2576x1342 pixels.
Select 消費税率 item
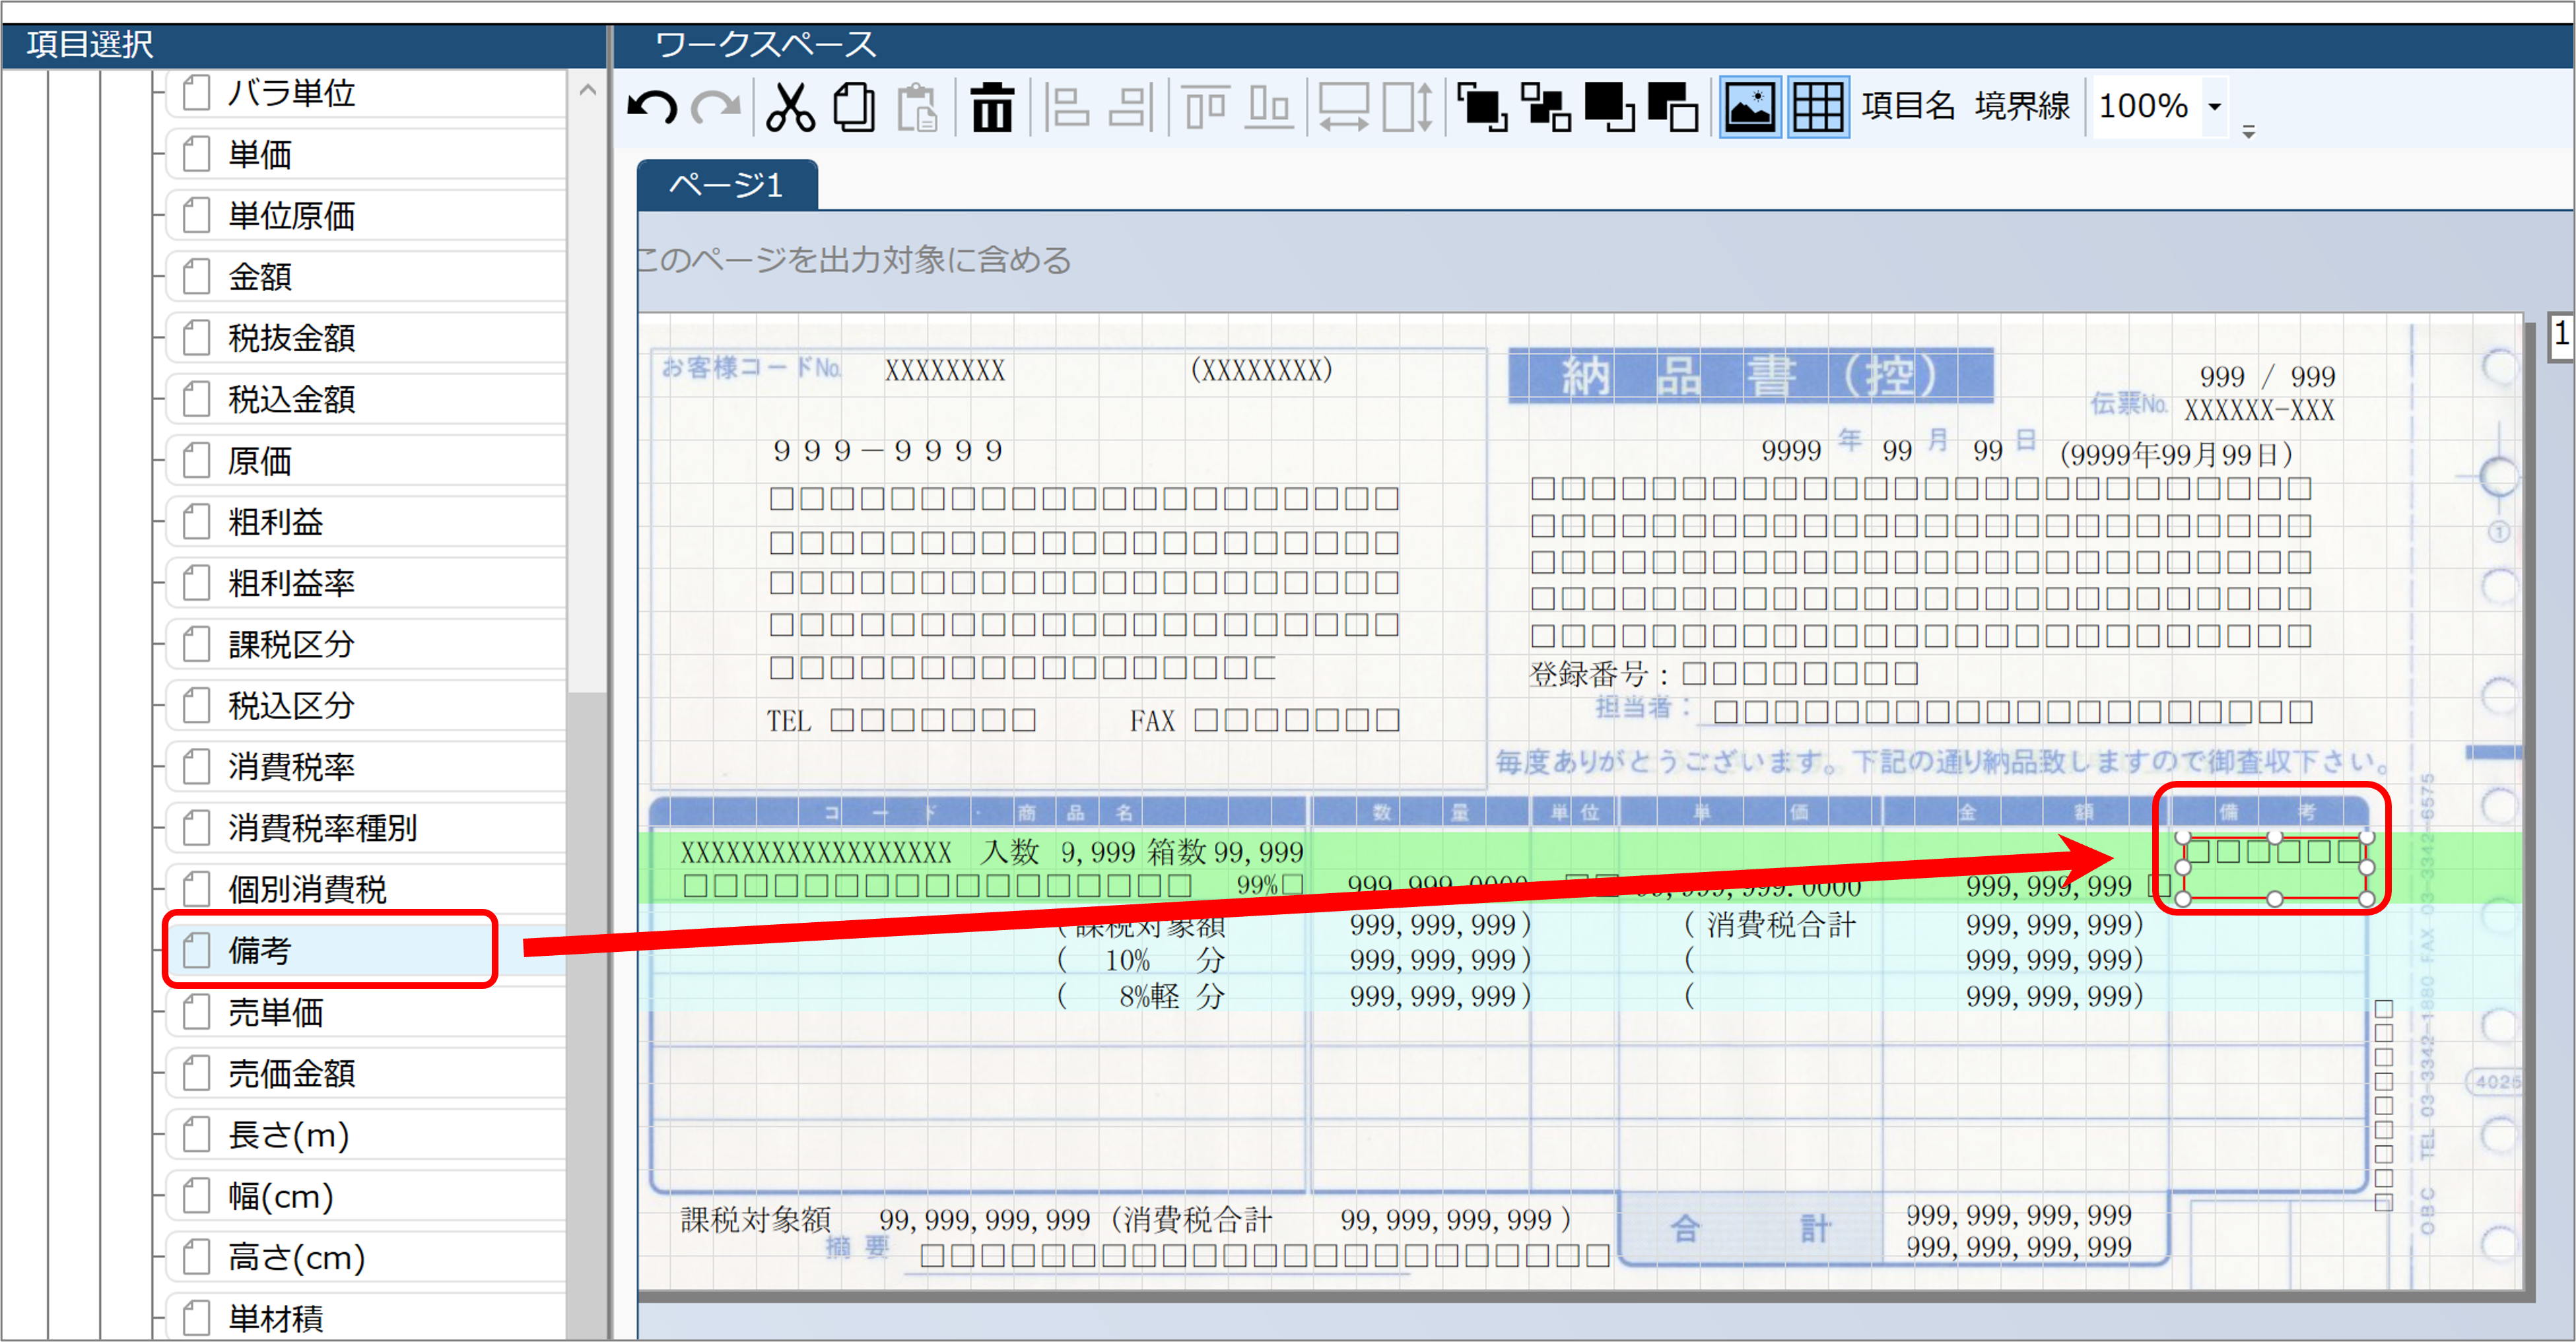[366, 766]
